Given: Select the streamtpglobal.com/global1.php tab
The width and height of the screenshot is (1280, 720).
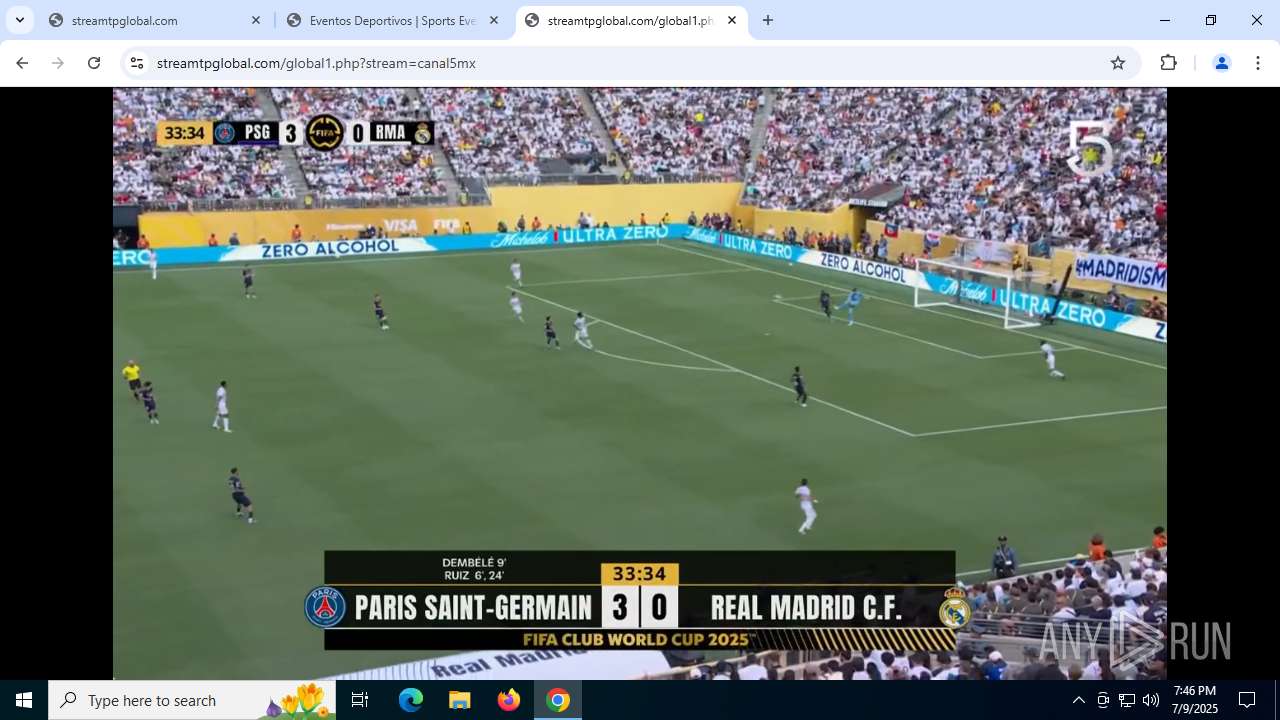Looking at the screenshot, I should coord(630,20).
